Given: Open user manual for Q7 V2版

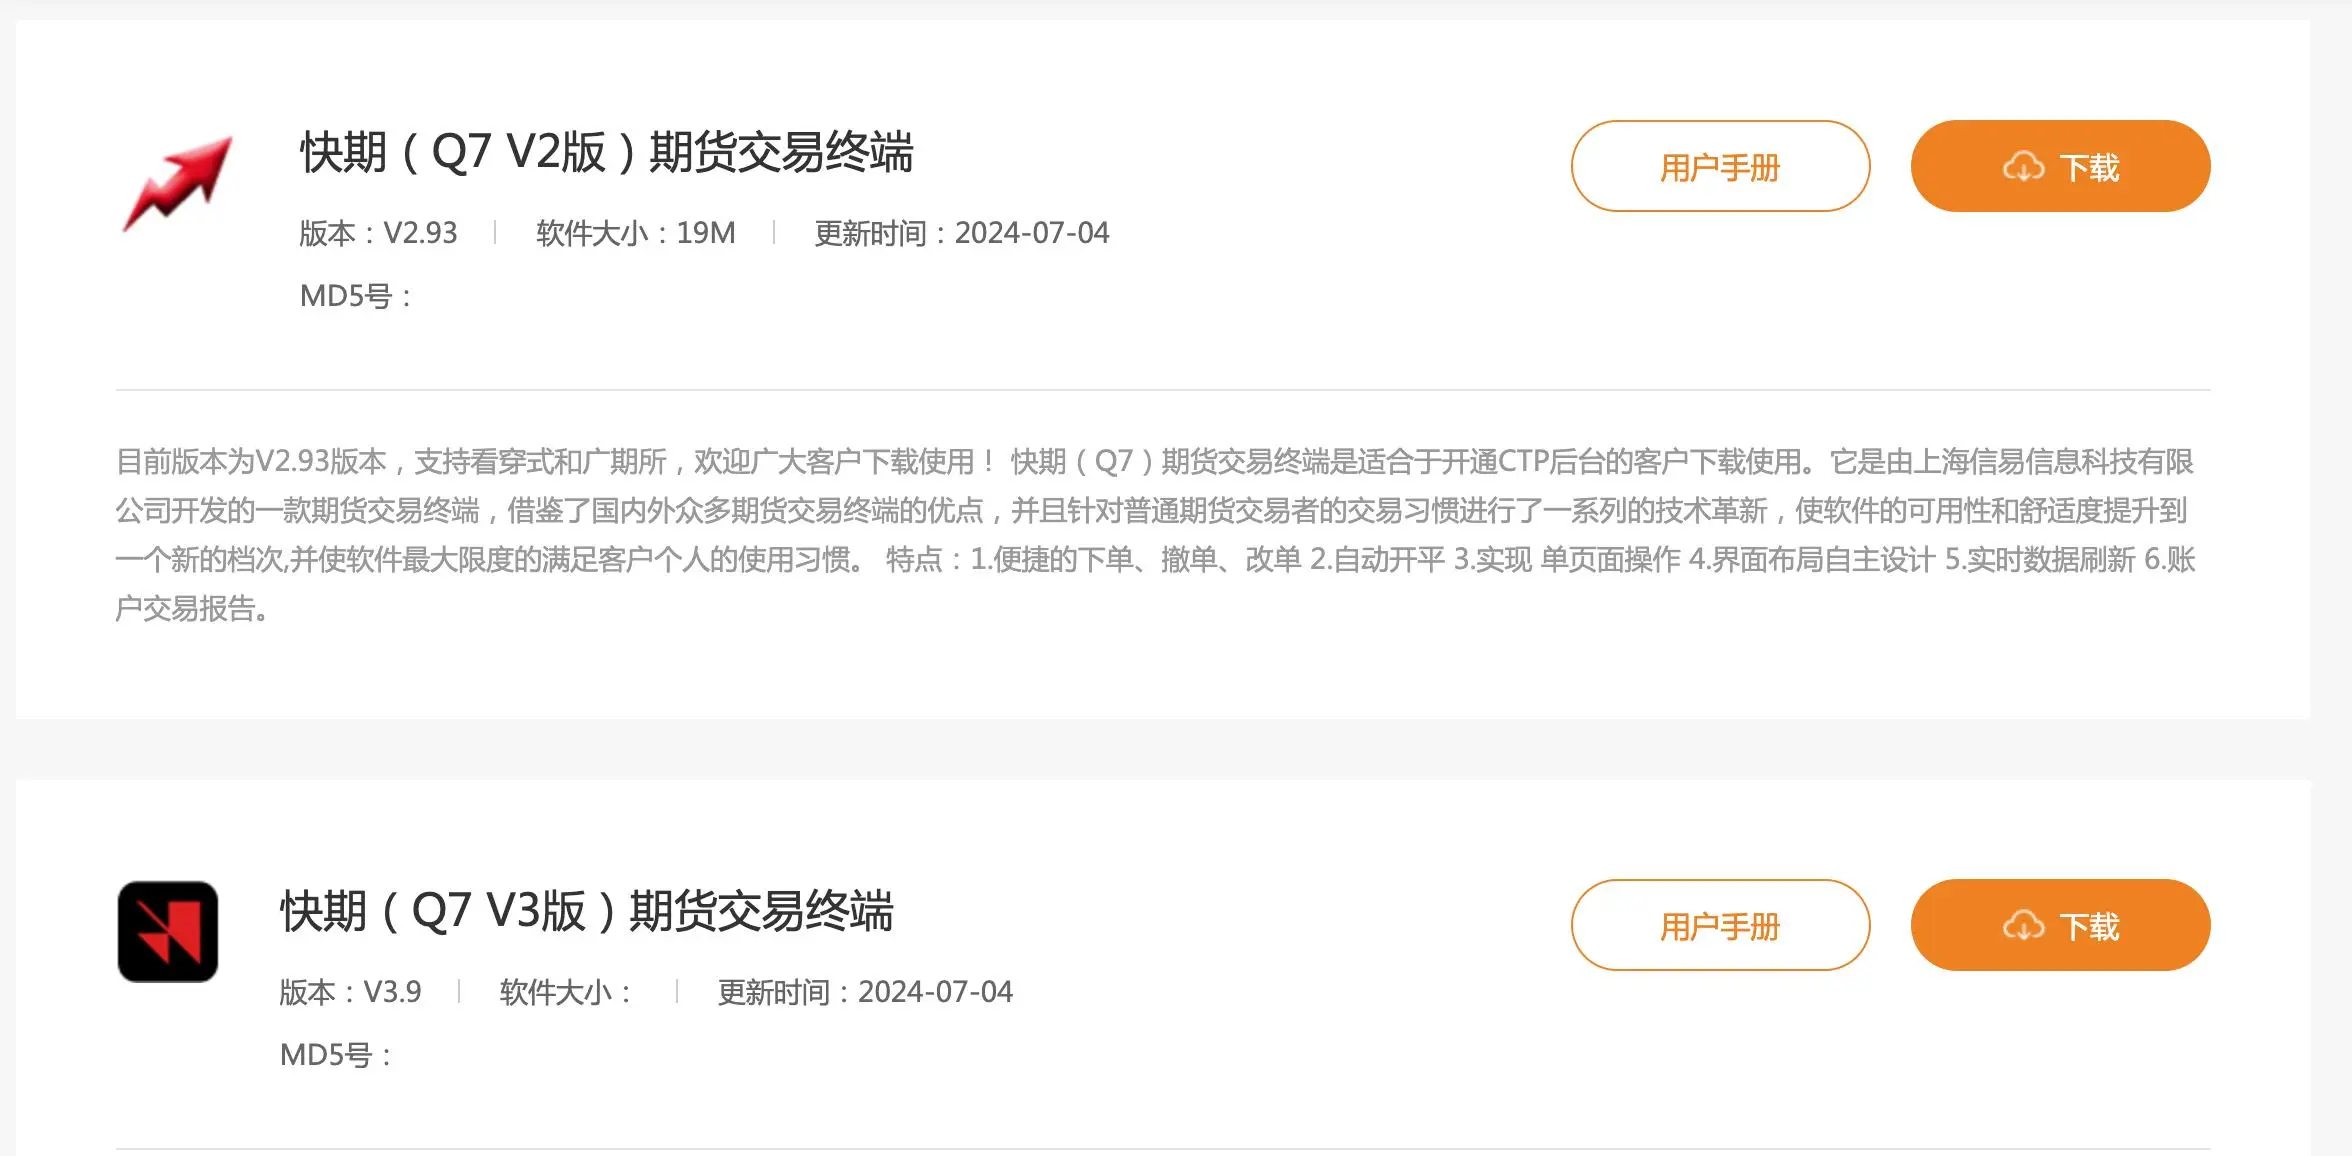Looking at the screenshot, I should [x=1720, y=166].
